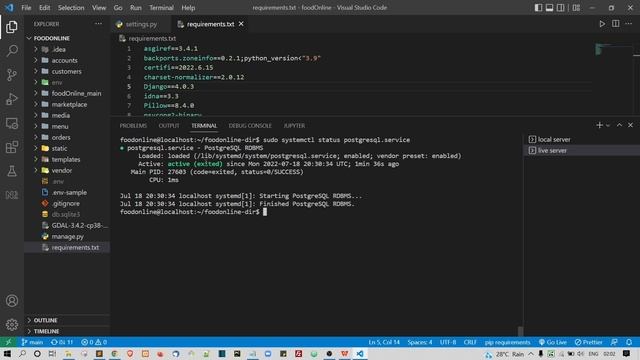The image size is (640, 360).
Task: Open the Explorer view in activity bar
Action: coord(12,27)
